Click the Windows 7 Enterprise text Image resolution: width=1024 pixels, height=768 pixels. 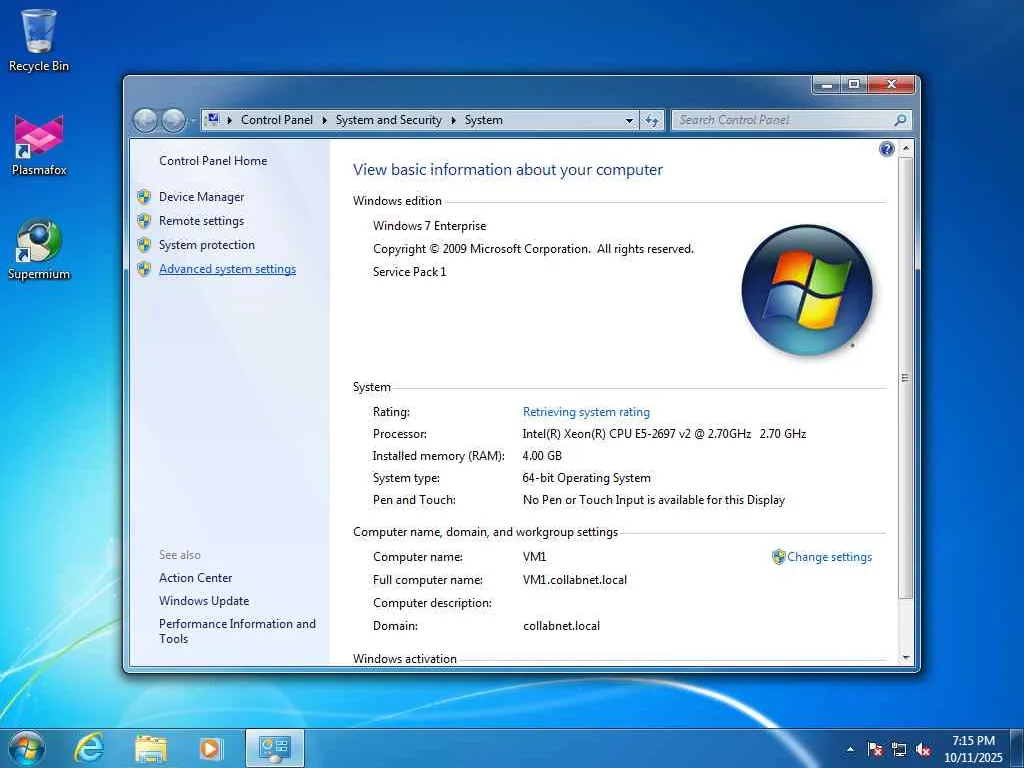click(430, 226)
